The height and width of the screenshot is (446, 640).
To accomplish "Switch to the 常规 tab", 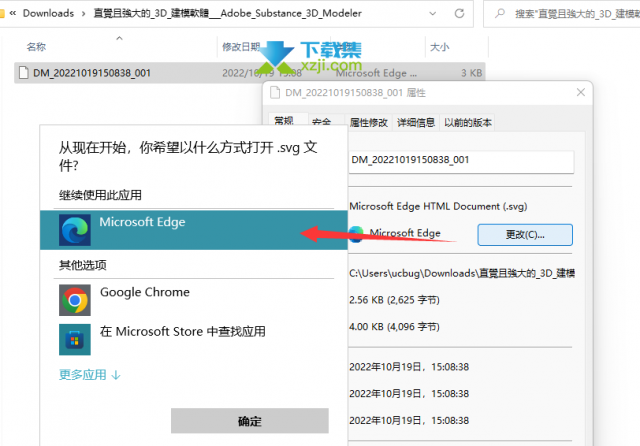I will 284,121.
